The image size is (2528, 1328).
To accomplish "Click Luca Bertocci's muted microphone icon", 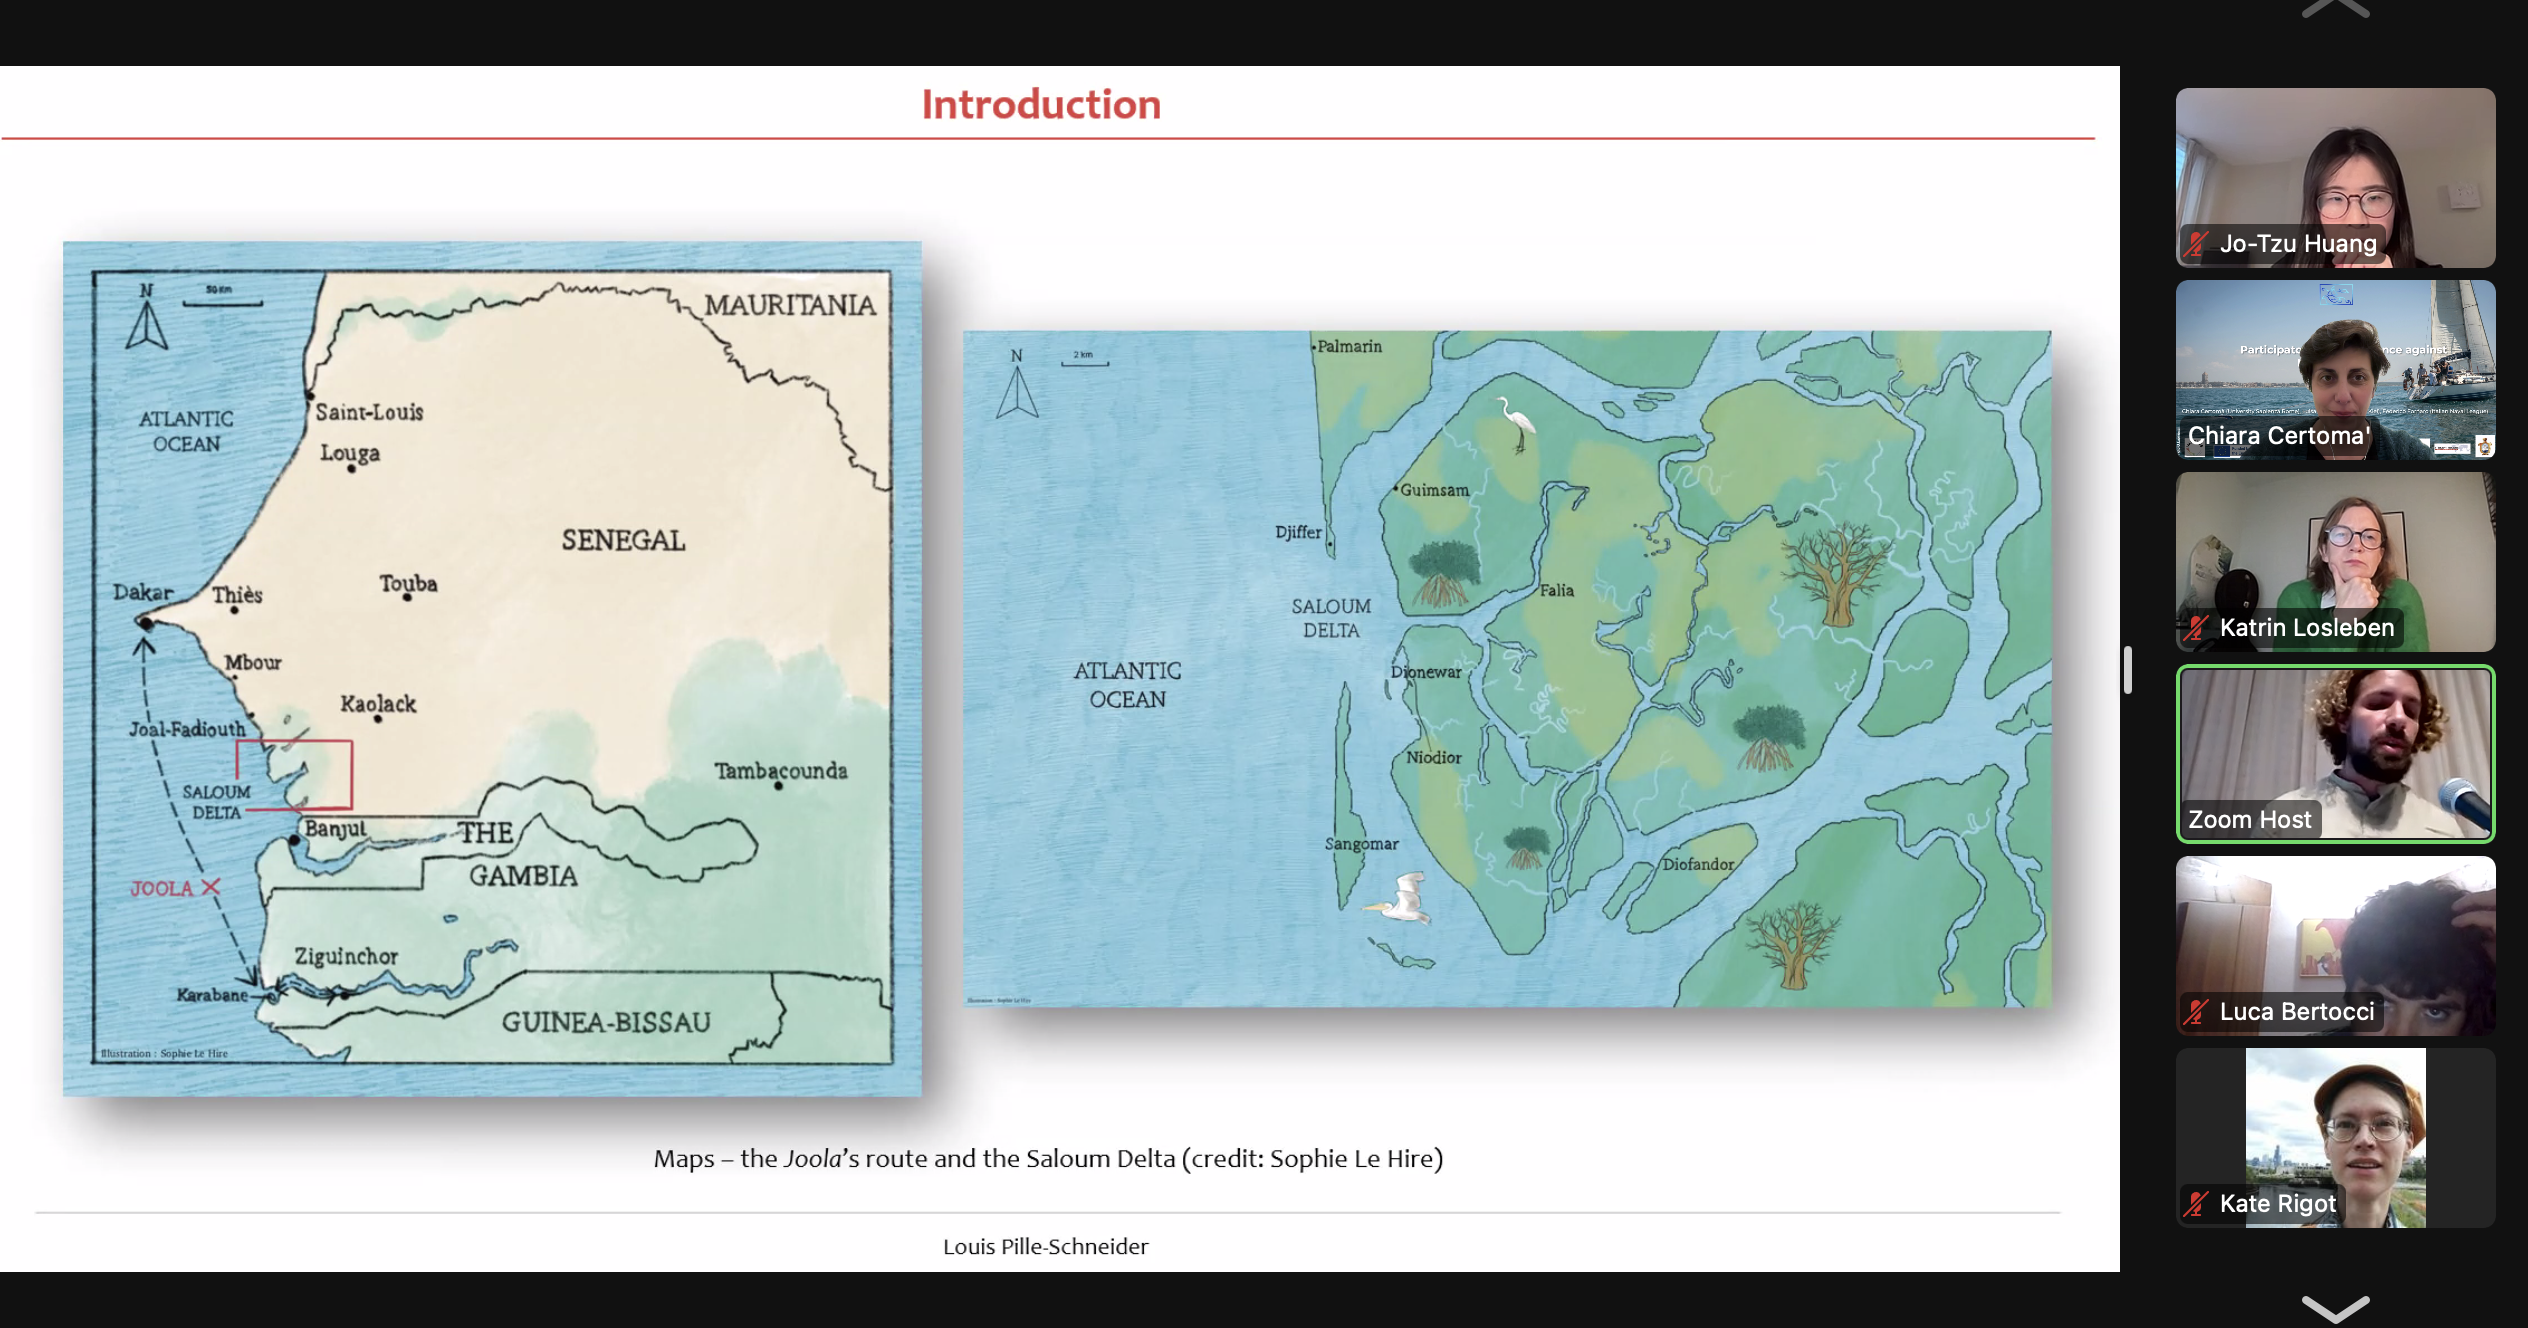I will [x=2196, y=1012].
